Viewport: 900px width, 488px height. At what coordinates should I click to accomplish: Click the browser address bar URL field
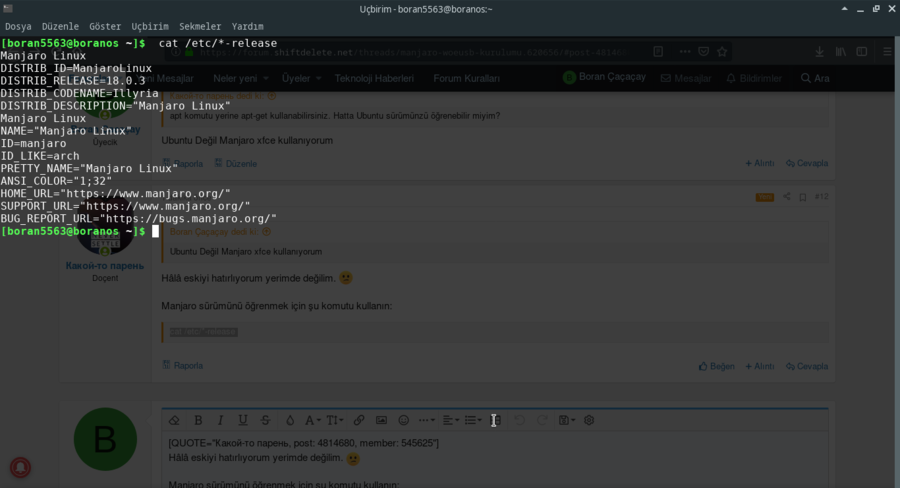[413, 52]
